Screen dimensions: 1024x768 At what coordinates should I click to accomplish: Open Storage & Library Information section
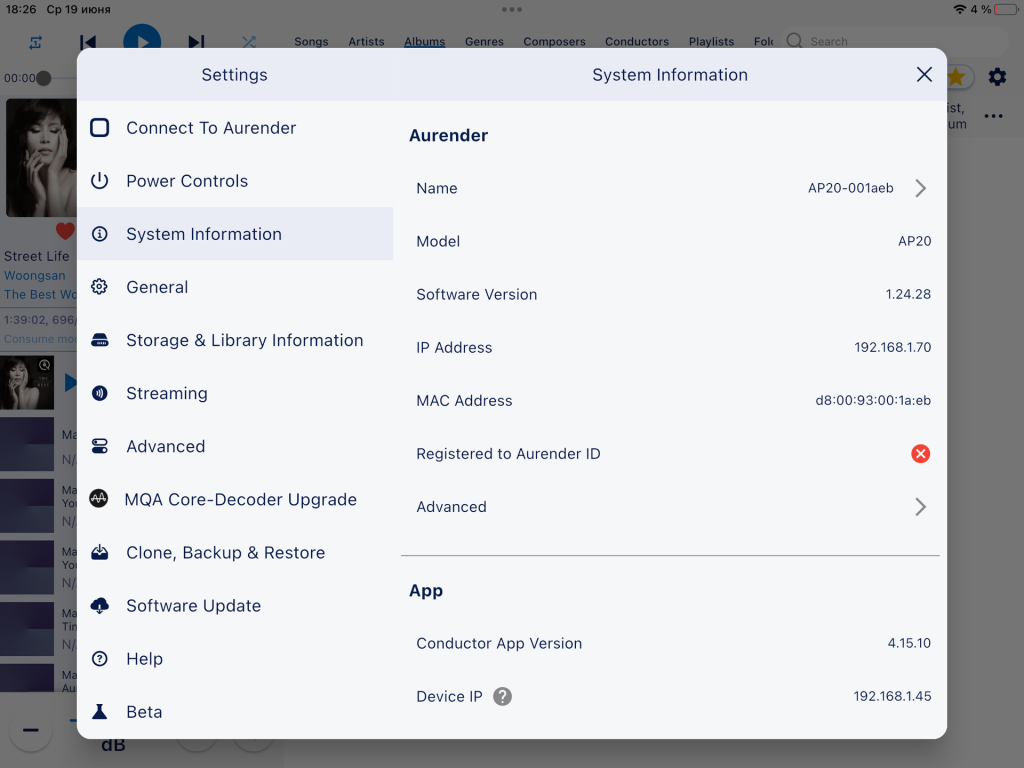pos(235,340)
